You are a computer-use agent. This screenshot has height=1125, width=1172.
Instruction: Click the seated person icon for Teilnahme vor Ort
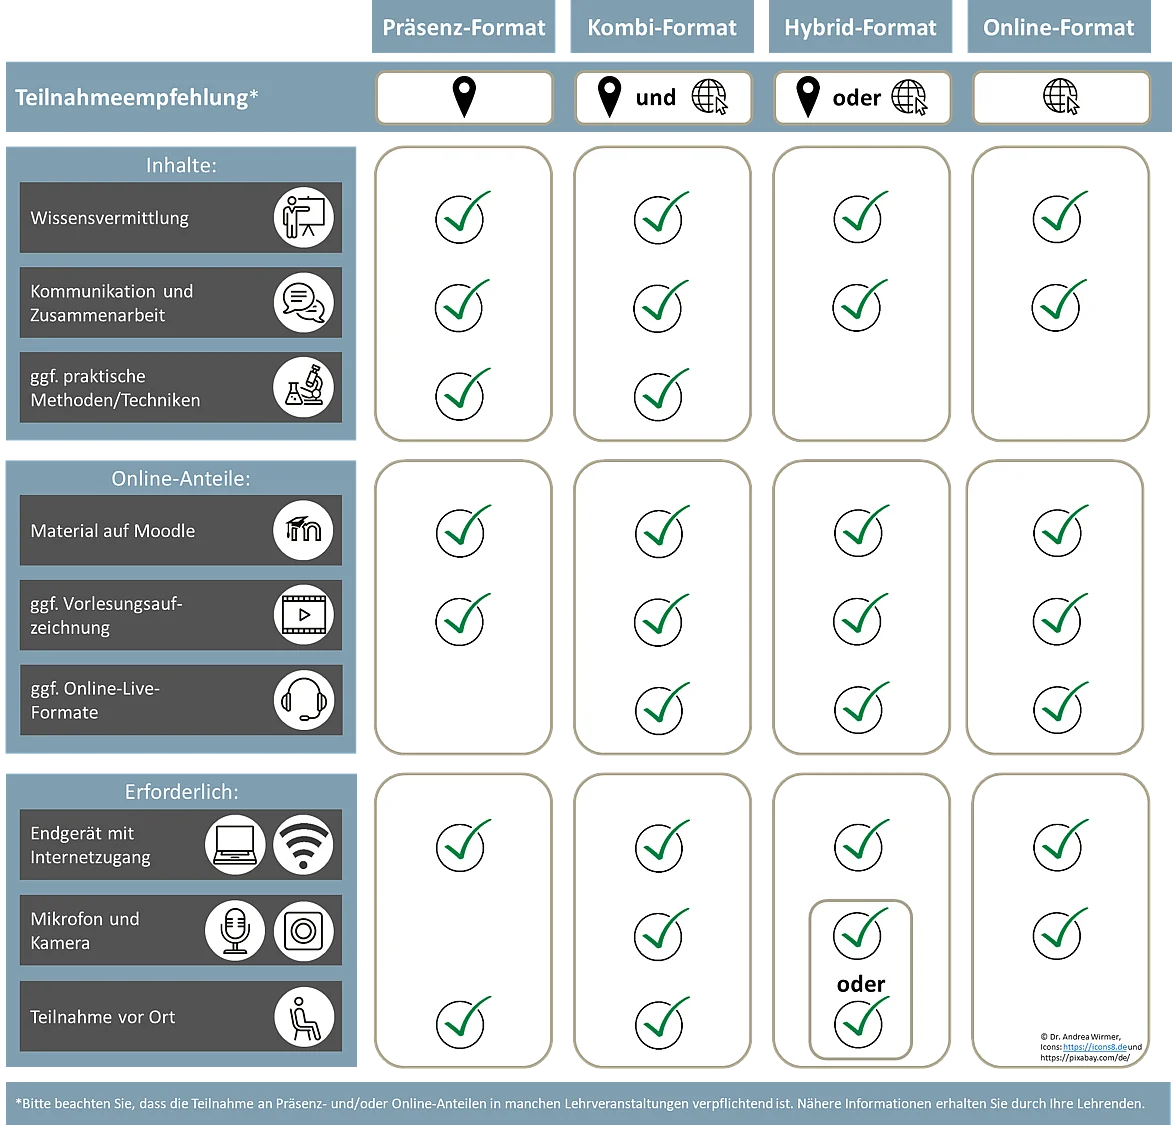pyautogui.click(x=303, y=1017)
